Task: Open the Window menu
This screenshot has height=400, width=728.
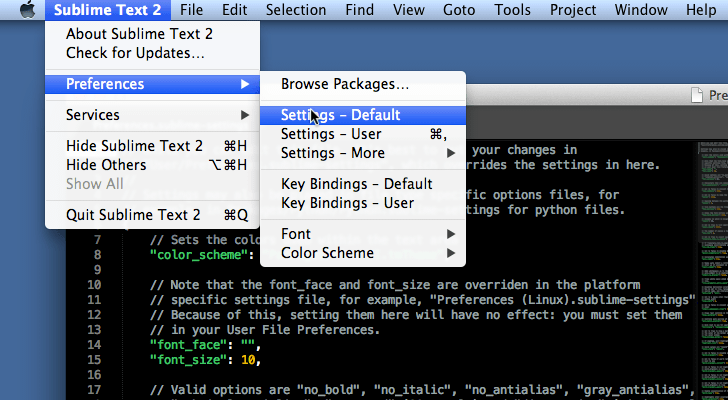Action: tap(641, 10)
